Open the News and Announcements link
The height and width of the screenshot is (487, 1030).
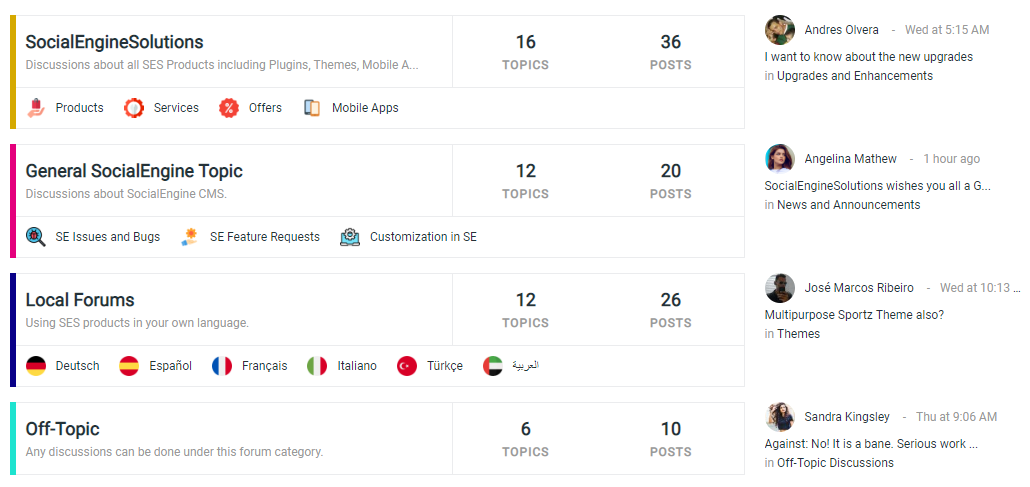(x=849, y=205)
